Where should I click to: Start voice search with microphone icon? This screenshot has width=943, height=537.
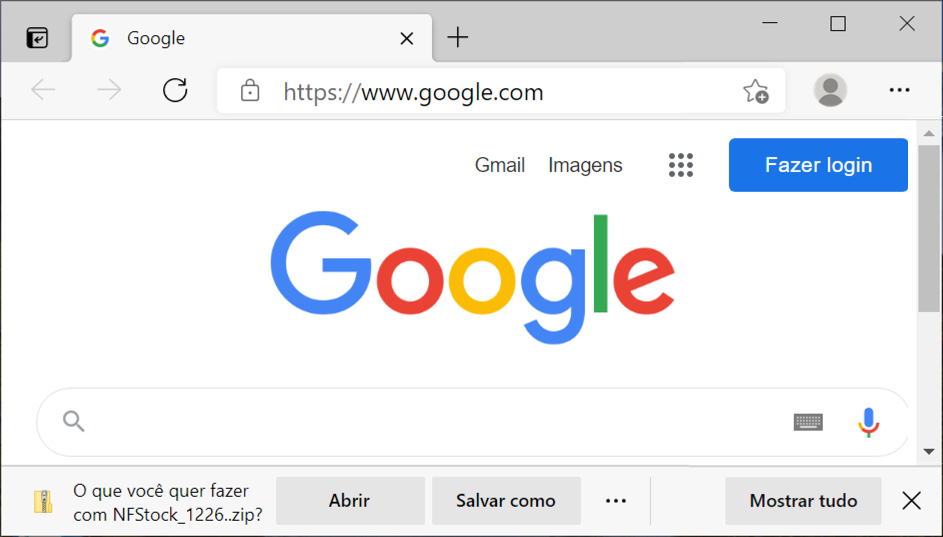coord(868,422)
